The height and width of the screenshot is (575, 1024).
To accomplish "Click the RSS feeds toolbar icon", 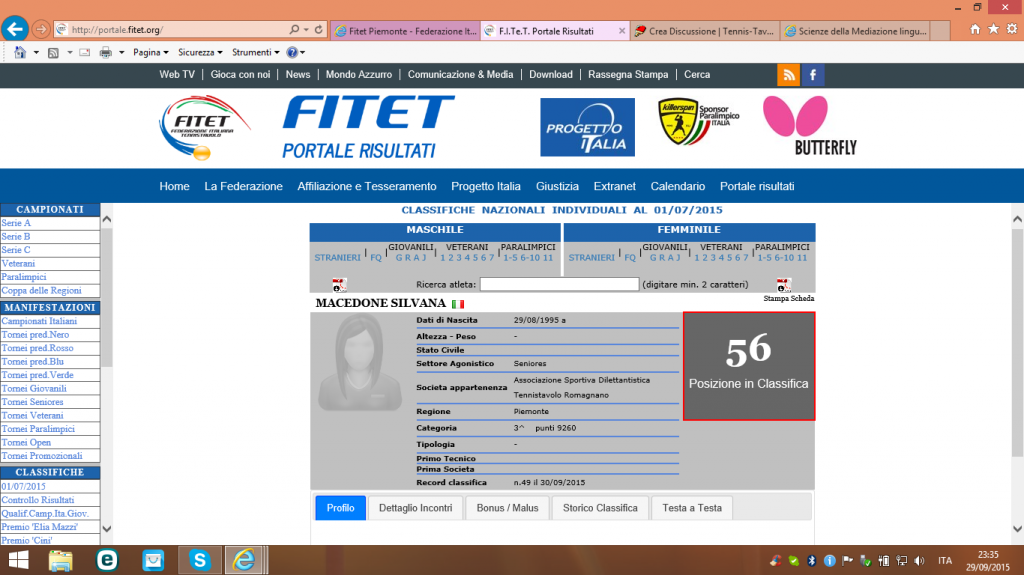I will click(54, 52).
